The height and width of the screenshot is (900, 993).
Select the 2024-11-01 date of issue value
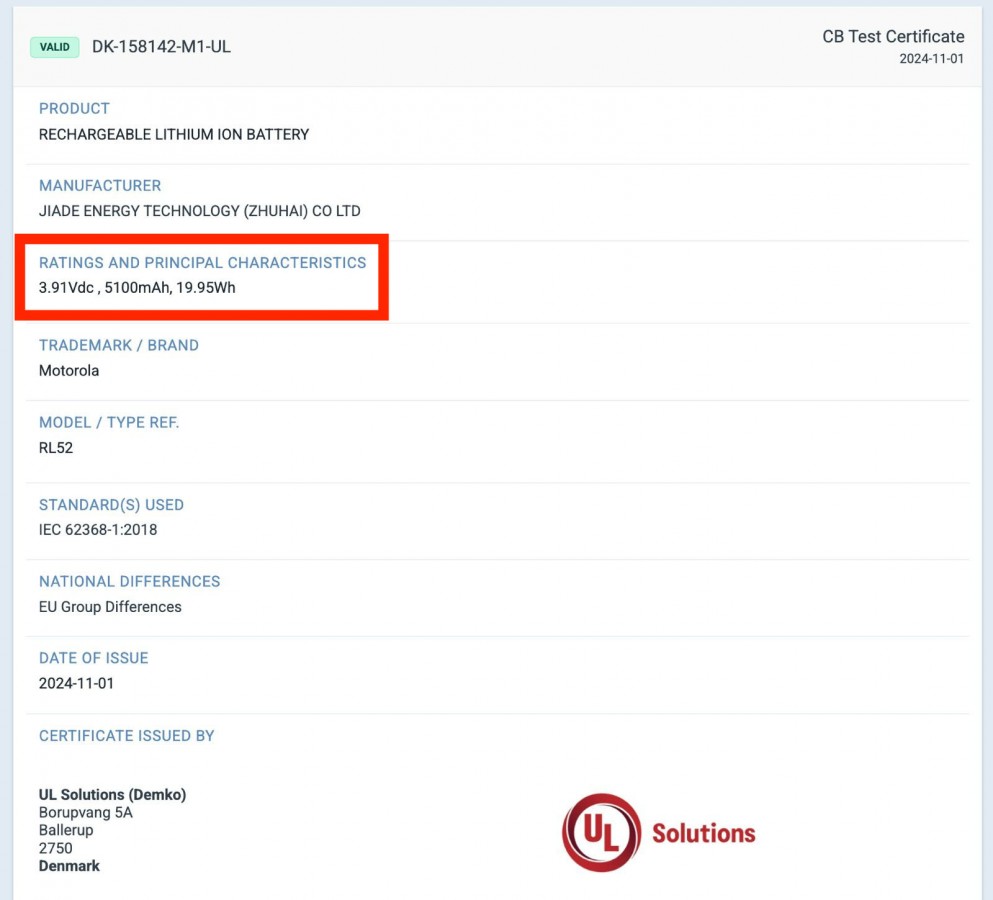[76, 684]
